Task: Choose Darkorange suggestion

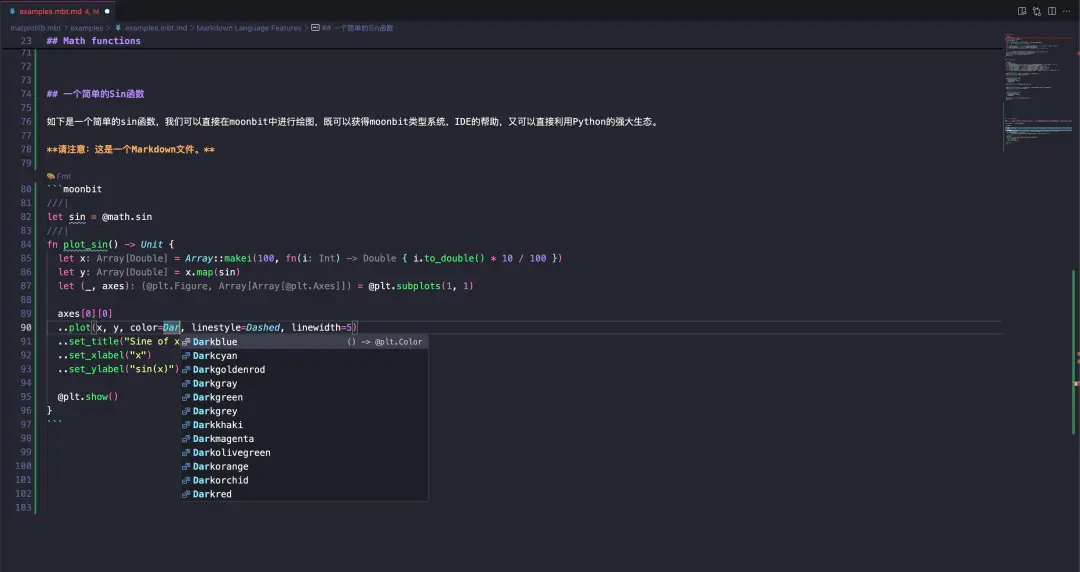Action: coord(304,466)
